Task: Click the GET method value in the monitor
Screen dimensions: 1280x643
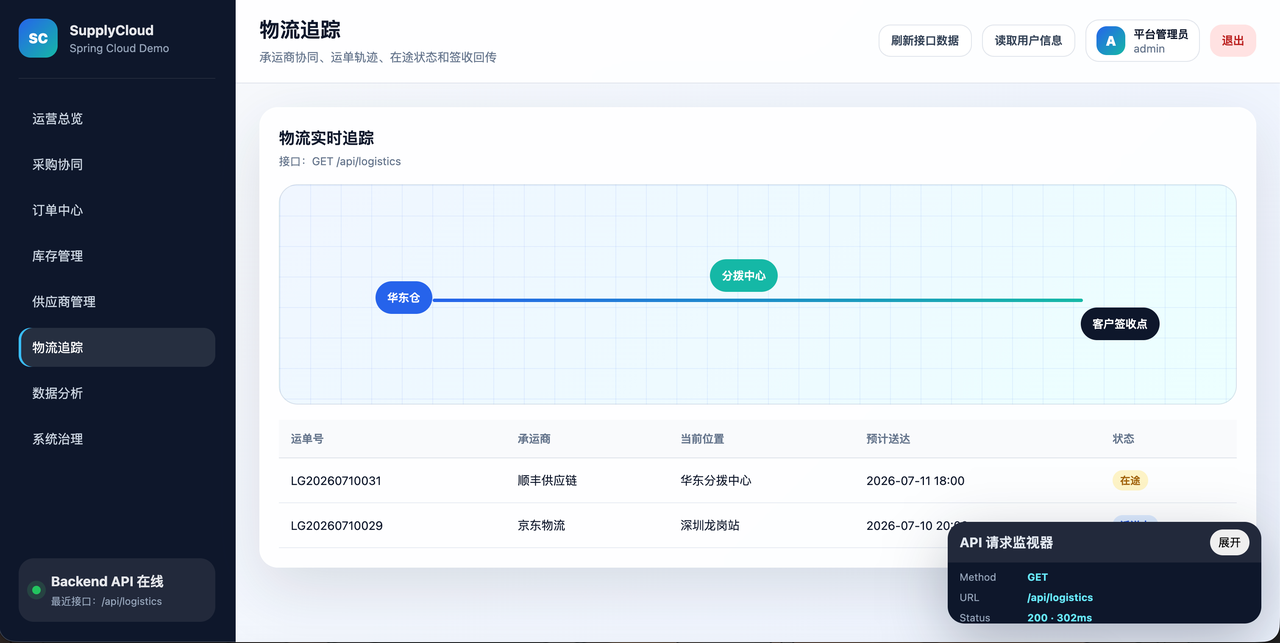Action: click(x=1037, y=577)
